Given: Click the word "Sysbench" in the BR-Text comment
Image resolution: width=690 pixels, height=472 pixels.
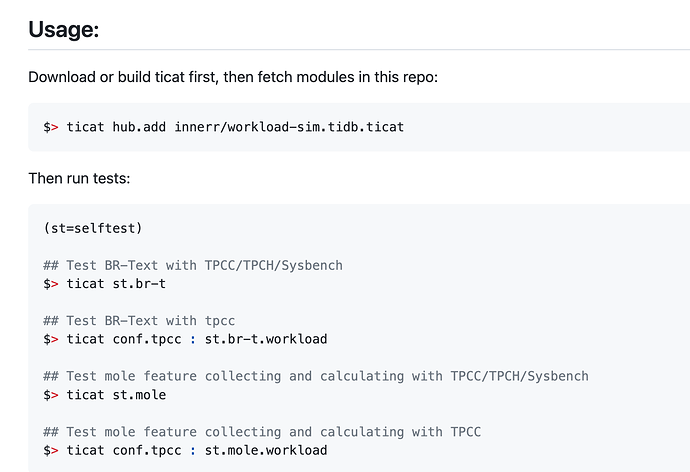Looking at the screenshot, I should [x=312, y=265].
